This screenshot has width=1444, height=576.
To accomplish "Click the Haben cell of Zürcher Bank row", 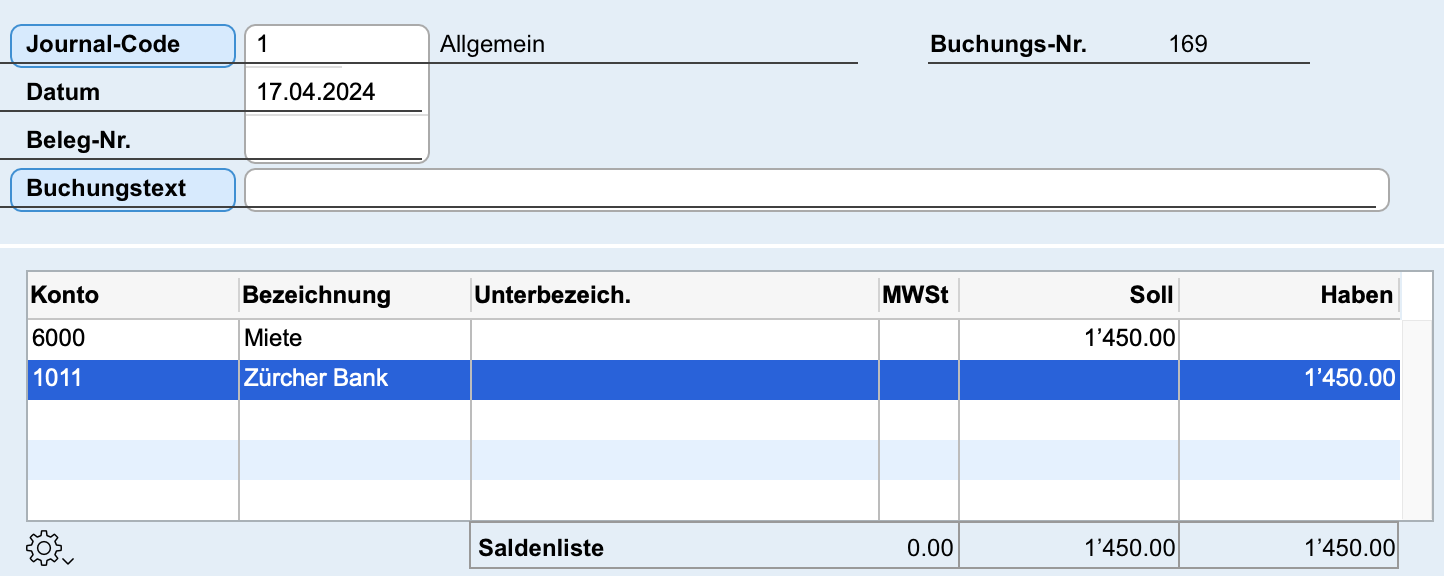I will coord(1290,380).
